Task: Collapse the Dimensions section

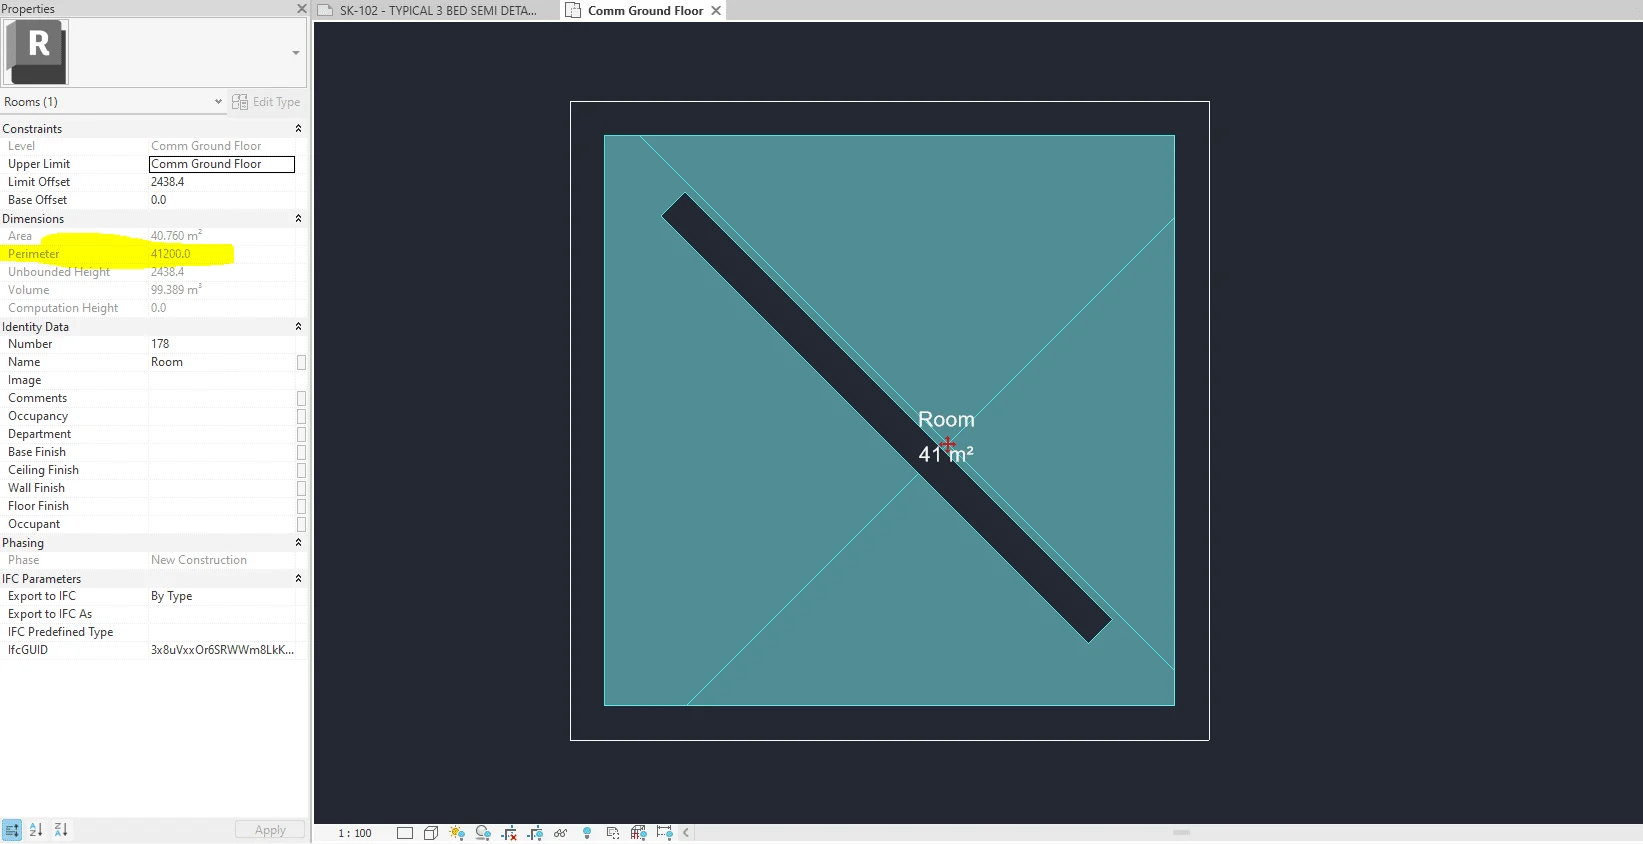Action: pyautogui.click(x=298, y=219)
